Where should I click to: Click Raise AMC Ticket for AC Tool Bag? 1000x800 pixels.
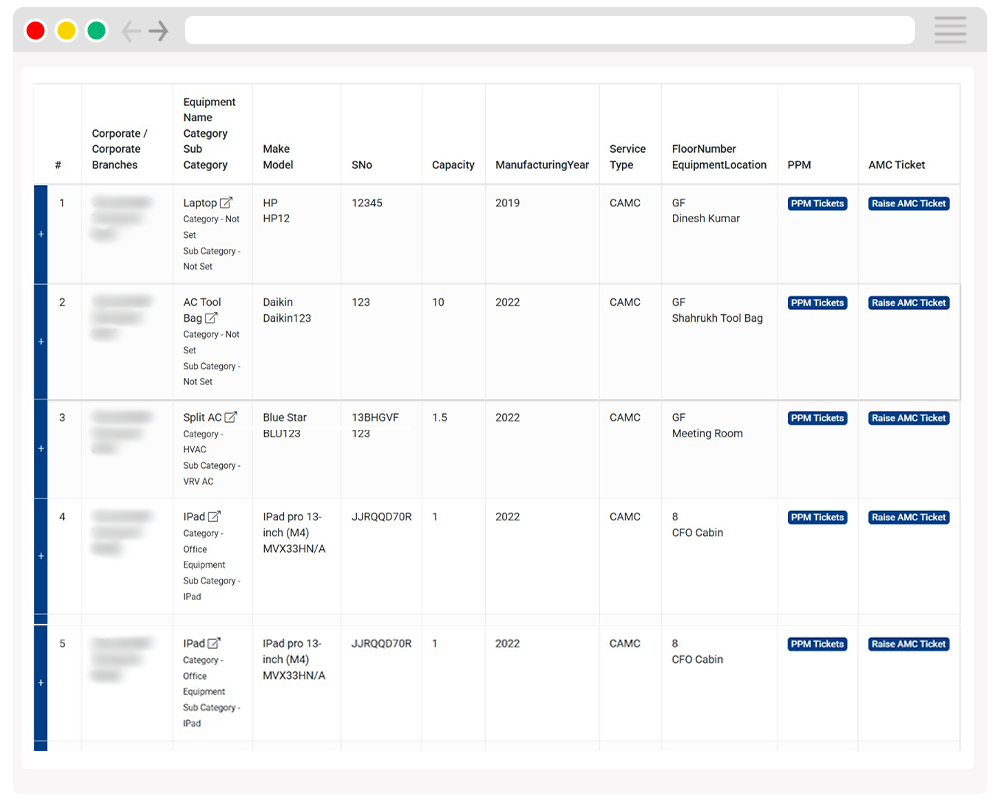[x=907, y=302]
